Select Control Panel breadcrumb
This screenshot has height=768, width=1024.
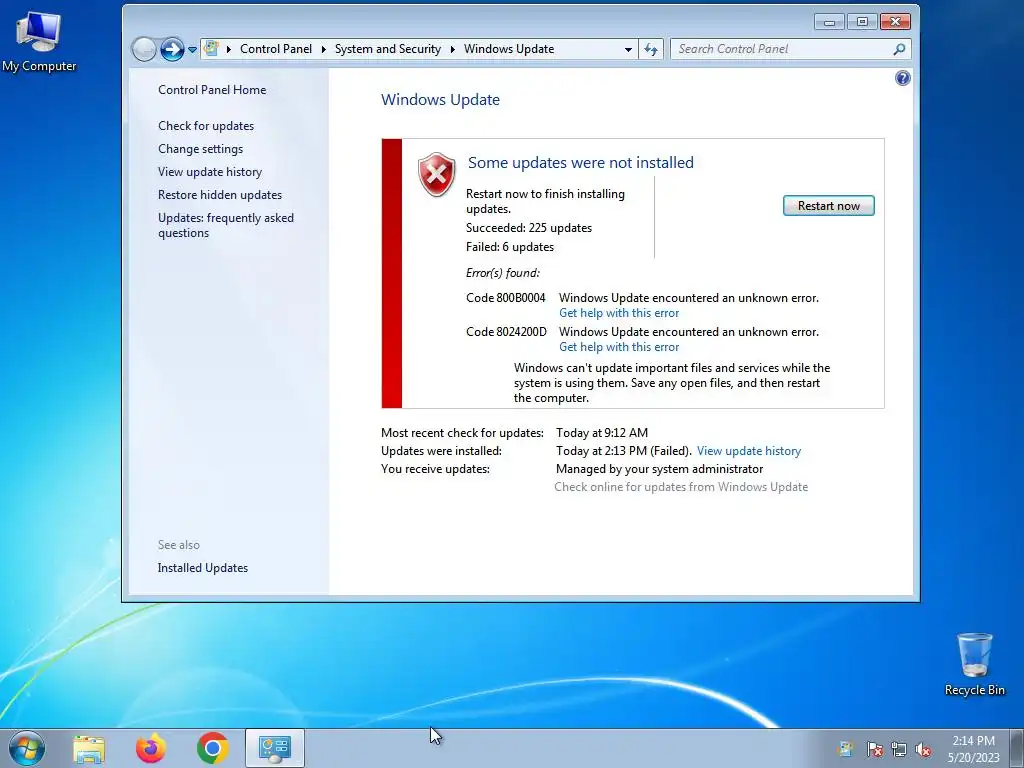point(276,49)
